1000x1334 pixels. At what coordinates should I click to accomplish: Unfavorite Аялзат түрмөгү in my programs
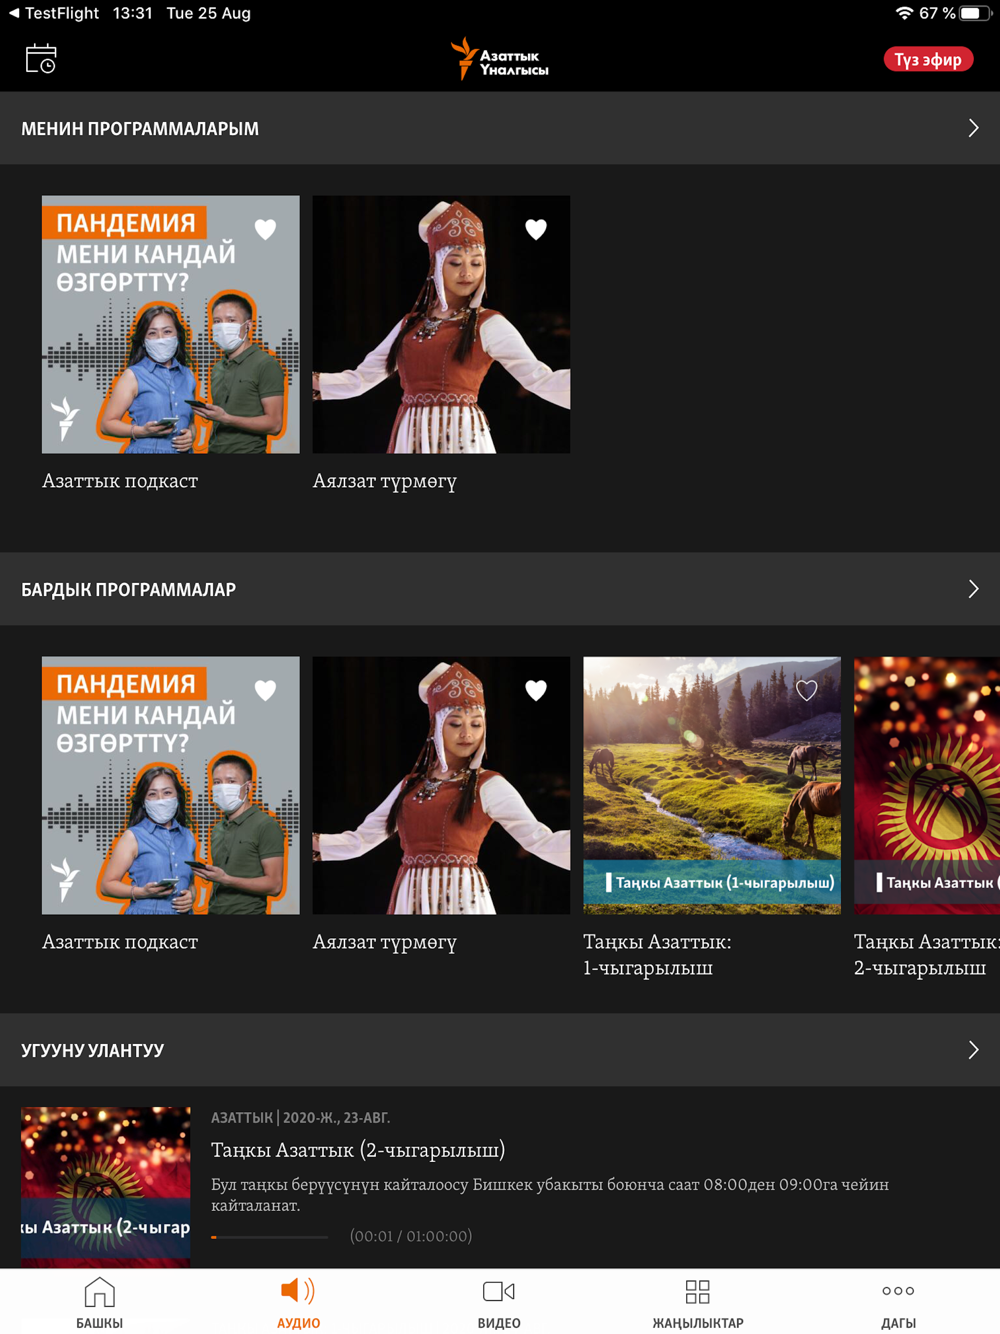536,229
